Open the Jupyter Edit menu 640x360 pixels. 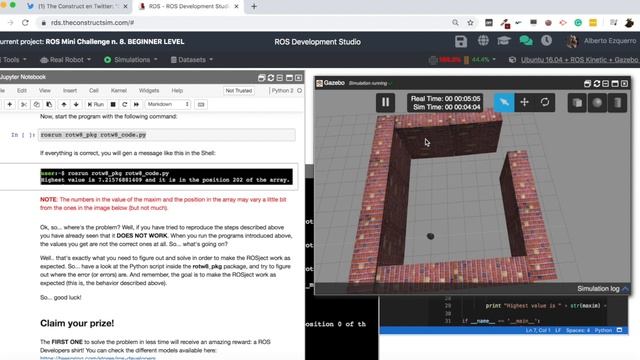click(22, 90)
